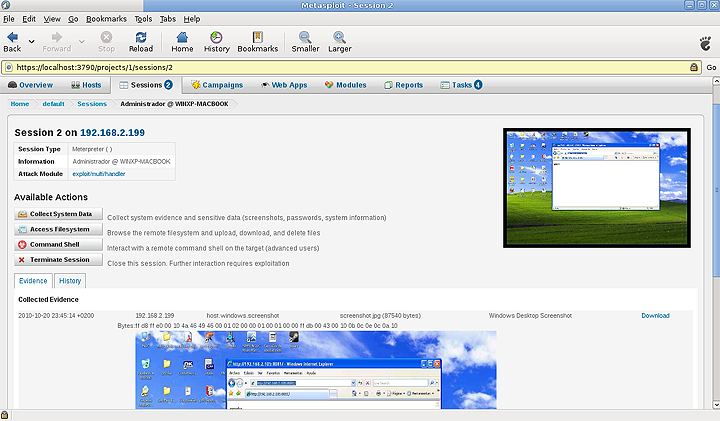Open the Tabs menu
720x421 pixels.
click(x=168, y=19)
